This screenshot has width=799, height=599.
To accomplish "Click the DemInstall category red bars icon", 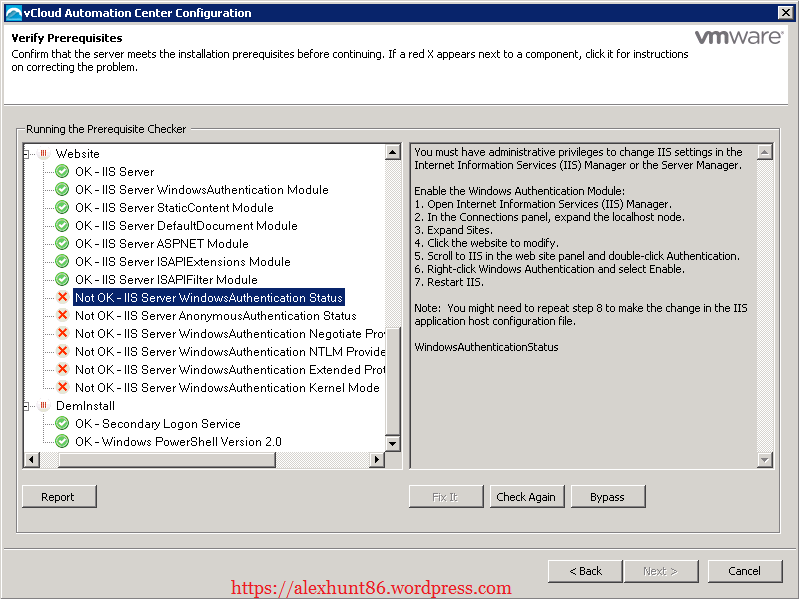I will click(44, 405).
